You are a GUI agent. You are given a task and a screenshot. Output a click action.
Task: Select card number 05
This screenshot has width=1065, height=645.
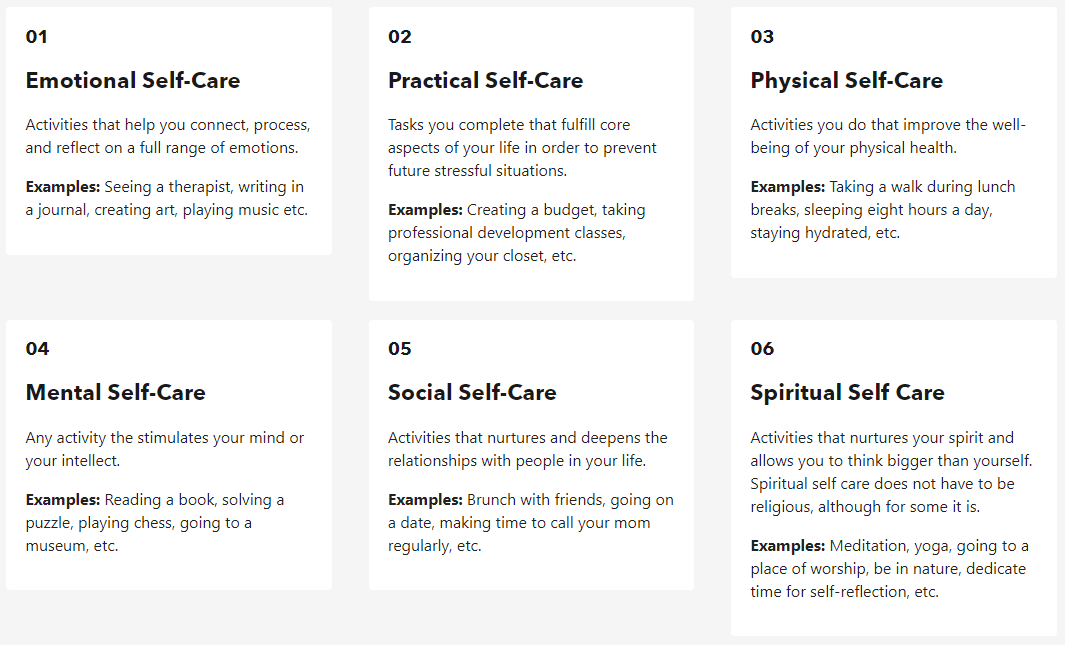point(400,349)
